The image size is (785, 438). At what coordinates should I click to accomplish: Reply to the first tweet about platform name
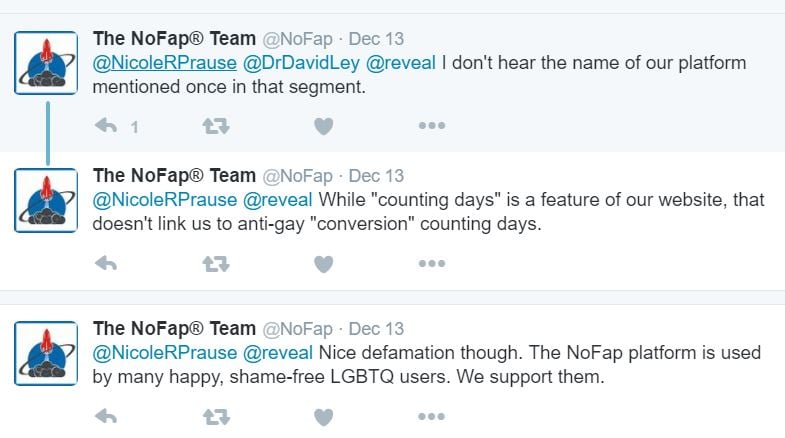[x=106, y=126]
